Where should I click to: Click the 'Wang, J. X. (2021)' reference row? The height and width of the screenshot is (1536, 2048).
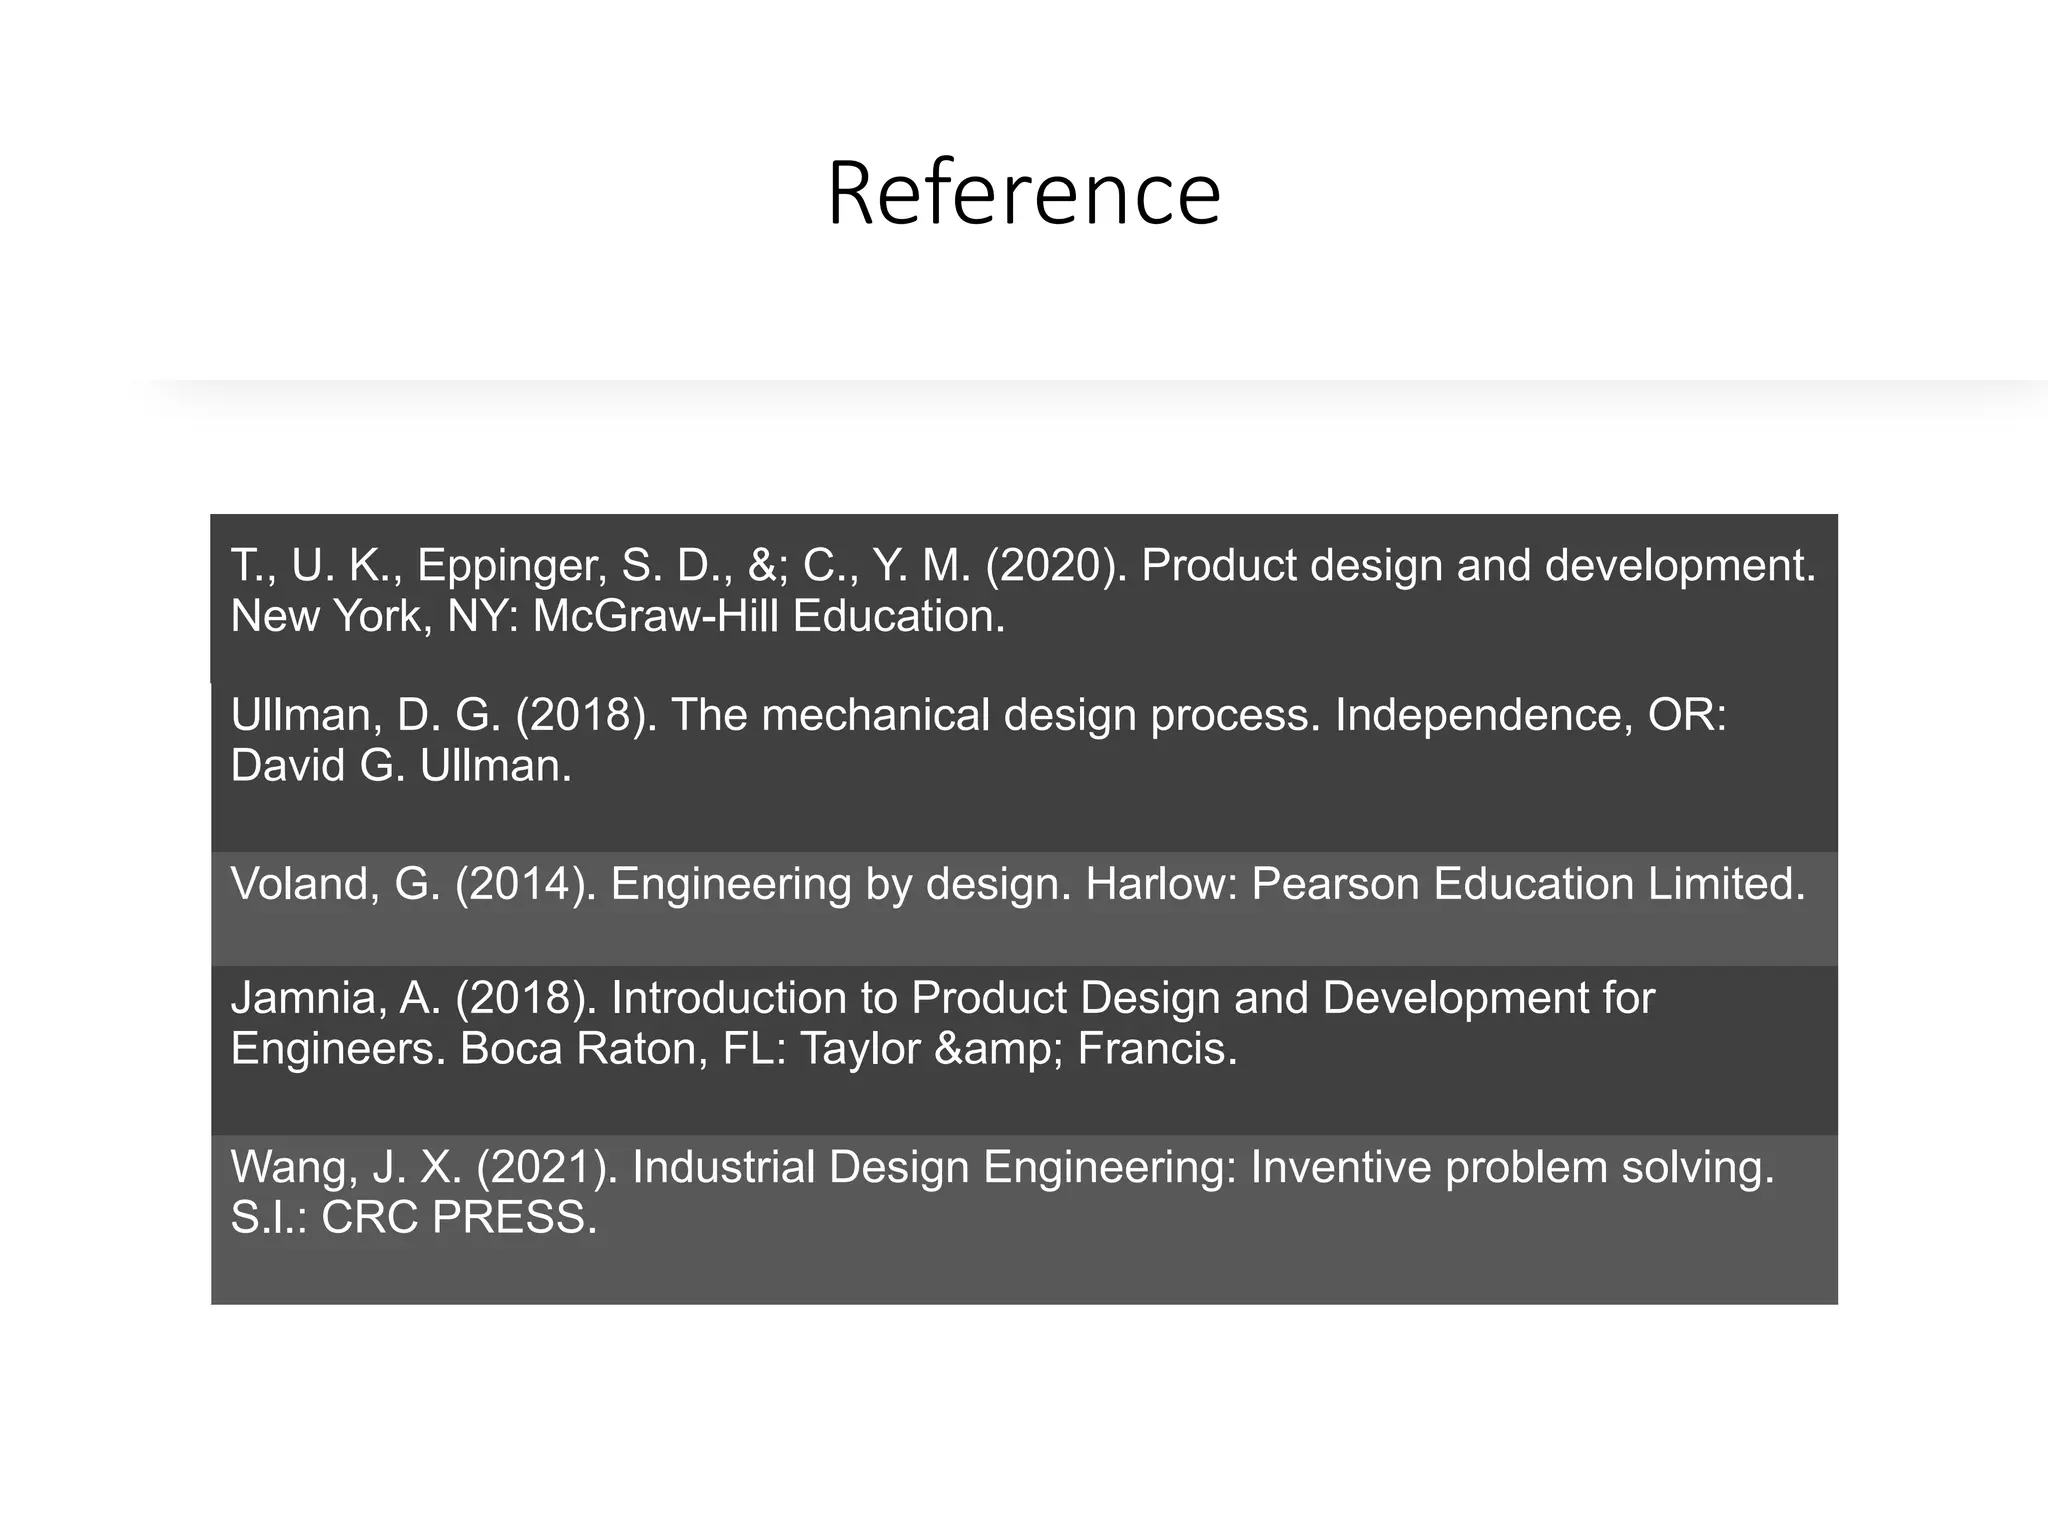(1024, 1219)
